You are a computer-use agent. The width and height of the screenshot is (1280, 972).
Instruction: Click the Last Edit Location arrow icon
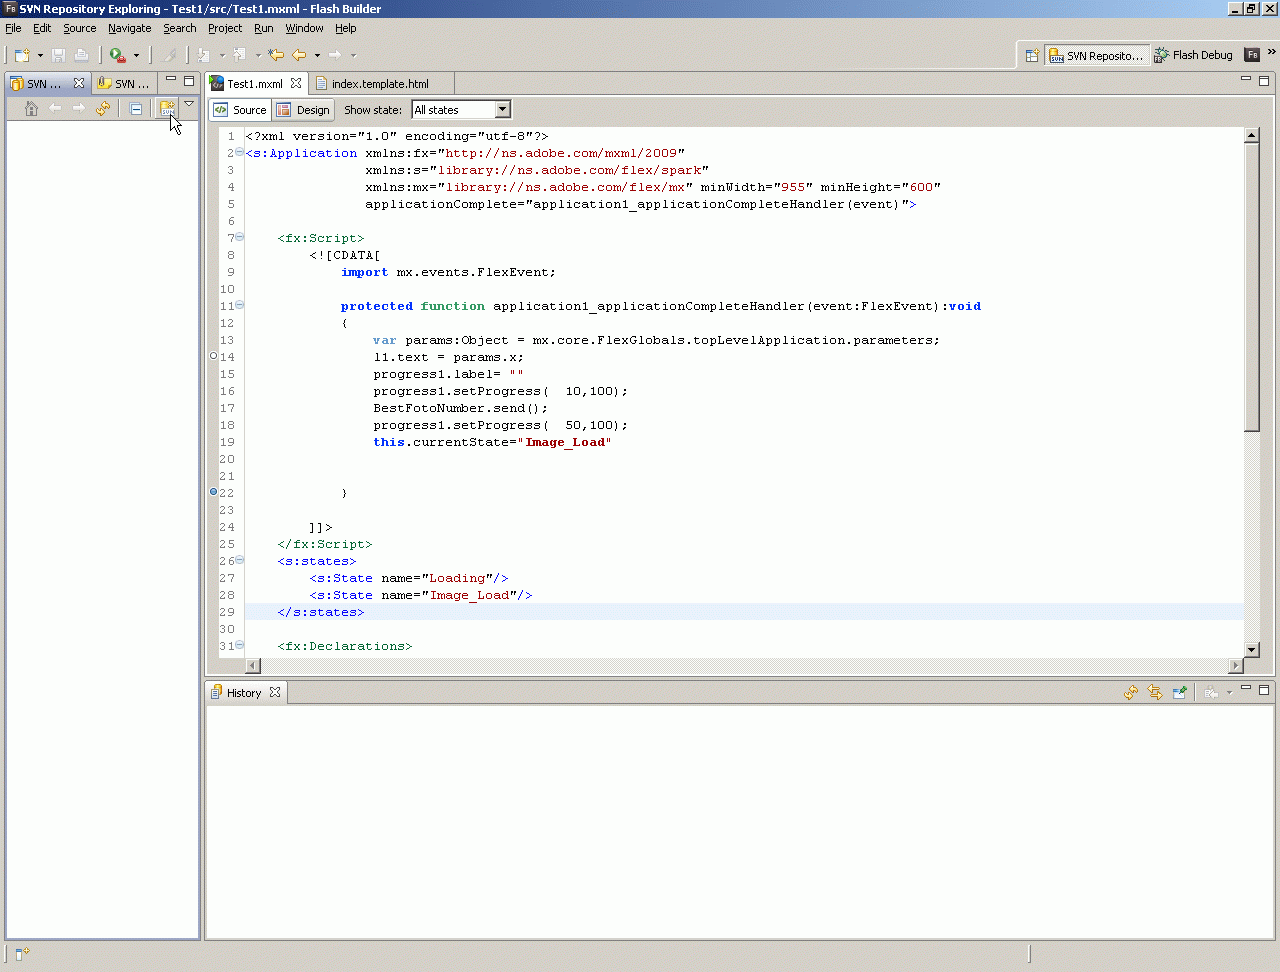click(x=276, y=55)
